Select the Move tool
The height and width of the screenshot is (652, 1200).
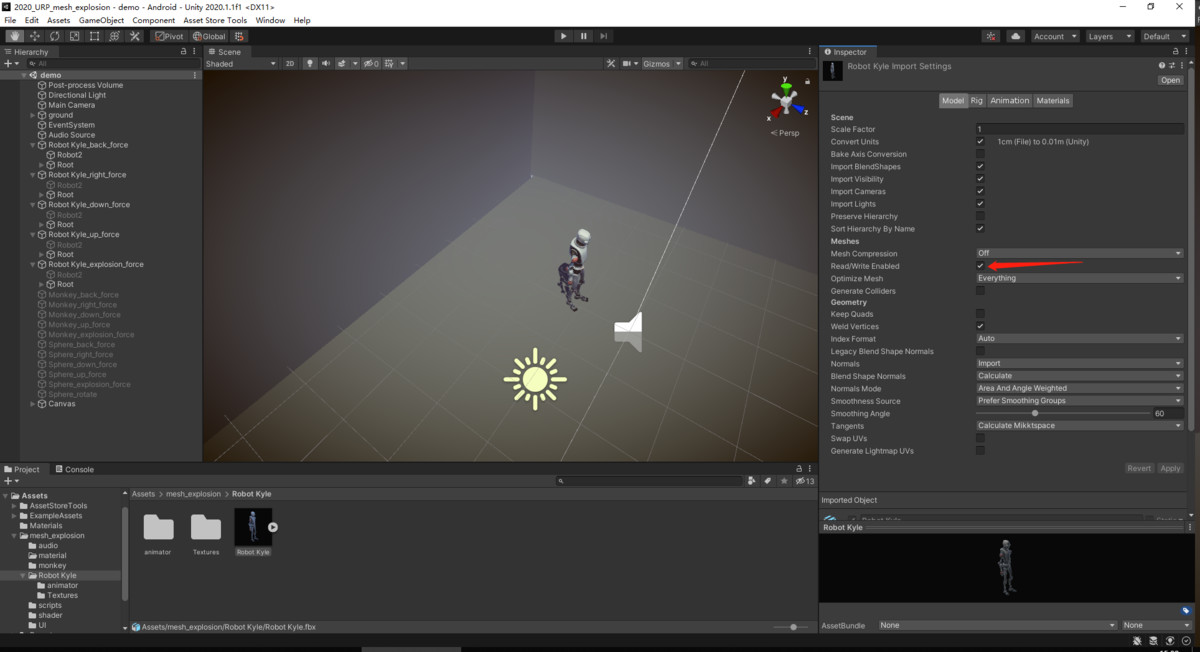point(33,35)
